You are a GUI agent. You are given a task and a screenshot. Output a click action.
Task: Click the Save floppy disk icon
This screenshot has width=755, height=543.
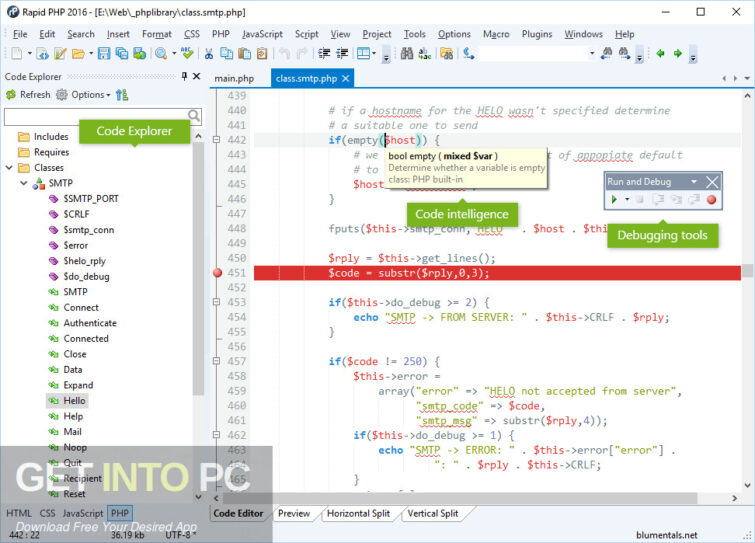pos(104,53)
